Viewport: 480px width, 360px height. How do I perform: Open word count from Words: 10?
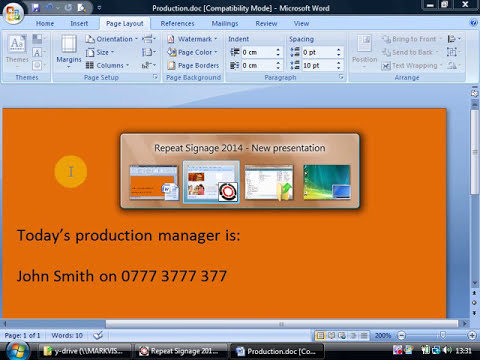click(x=67, y=335)
